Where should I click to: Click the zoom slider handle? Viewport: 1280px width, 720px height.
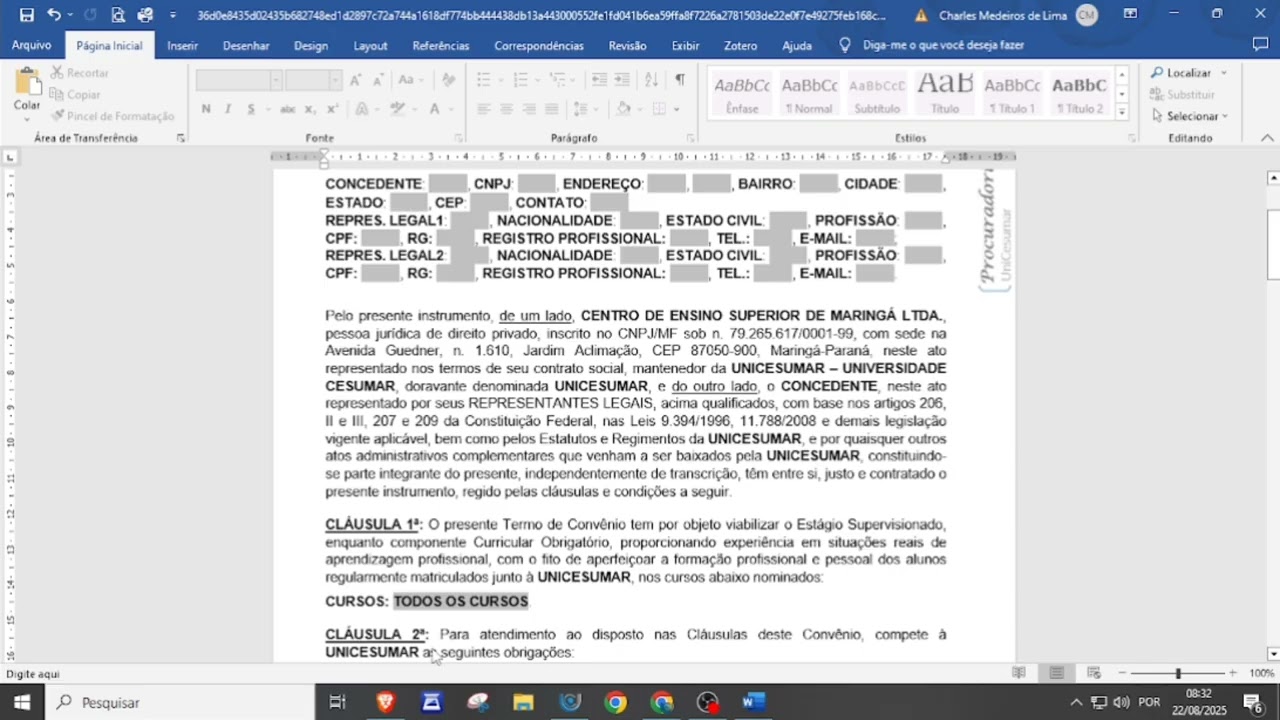[1178, 674]
